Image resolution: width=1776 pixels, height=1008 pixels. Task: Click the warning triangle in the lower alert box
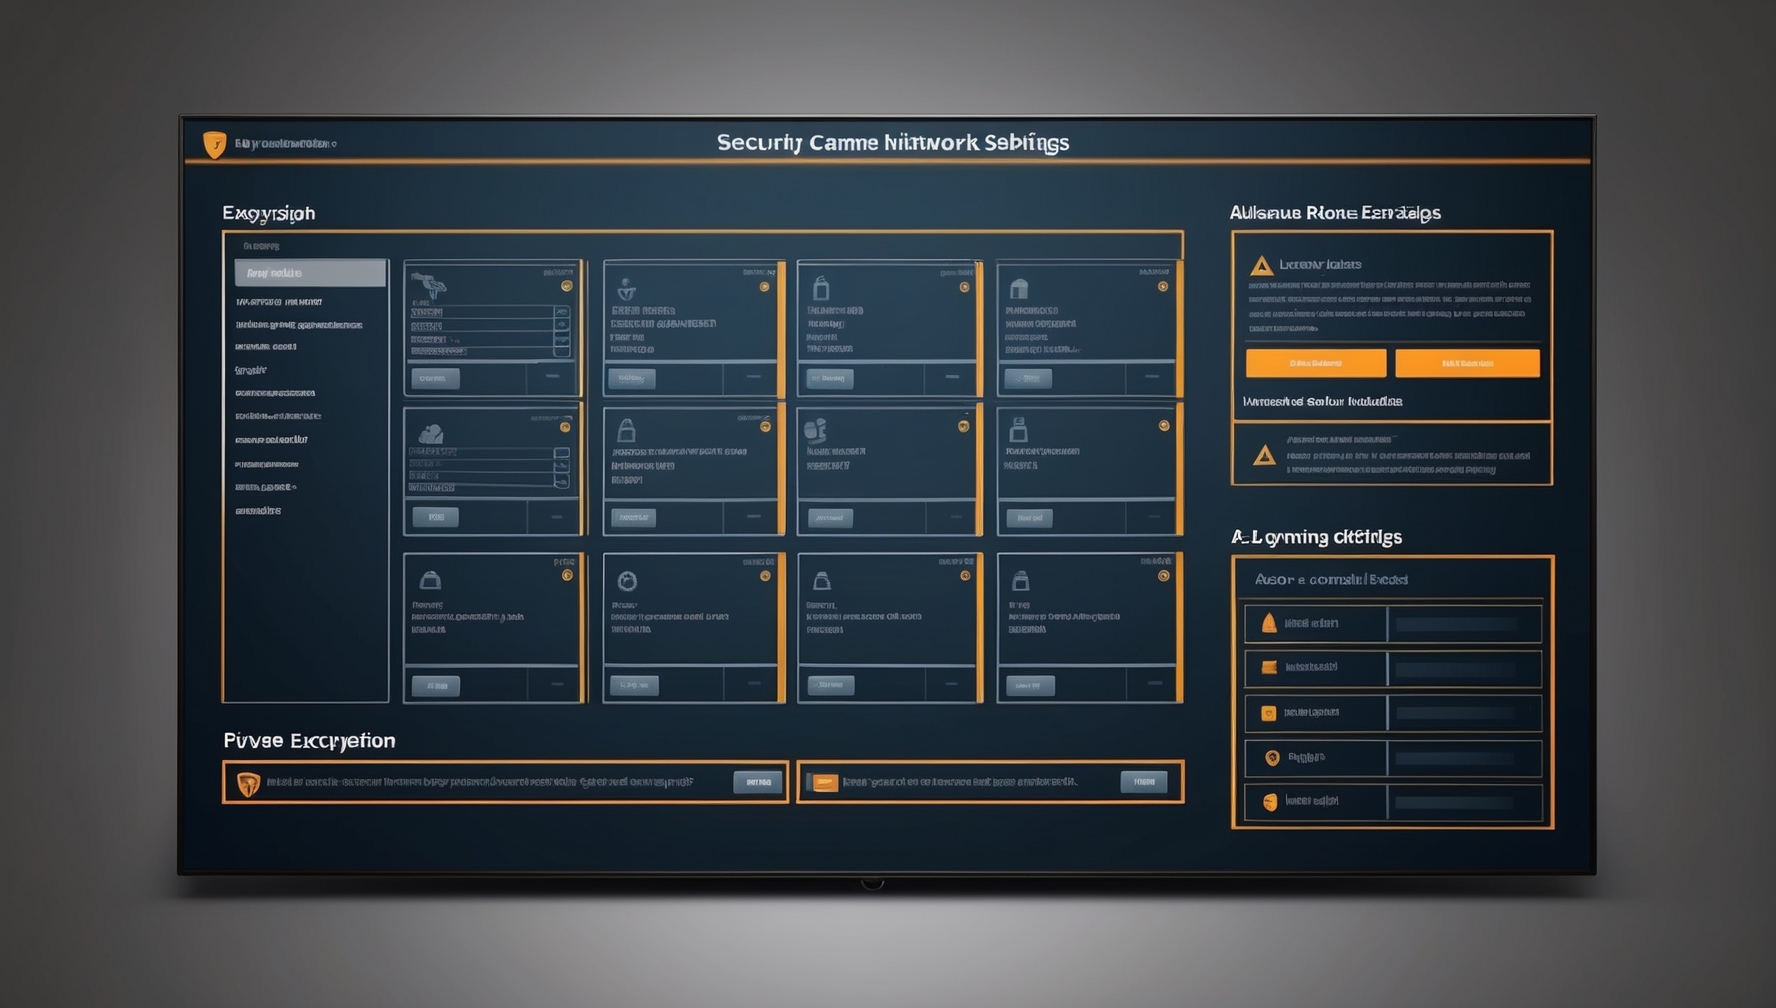1264,455
